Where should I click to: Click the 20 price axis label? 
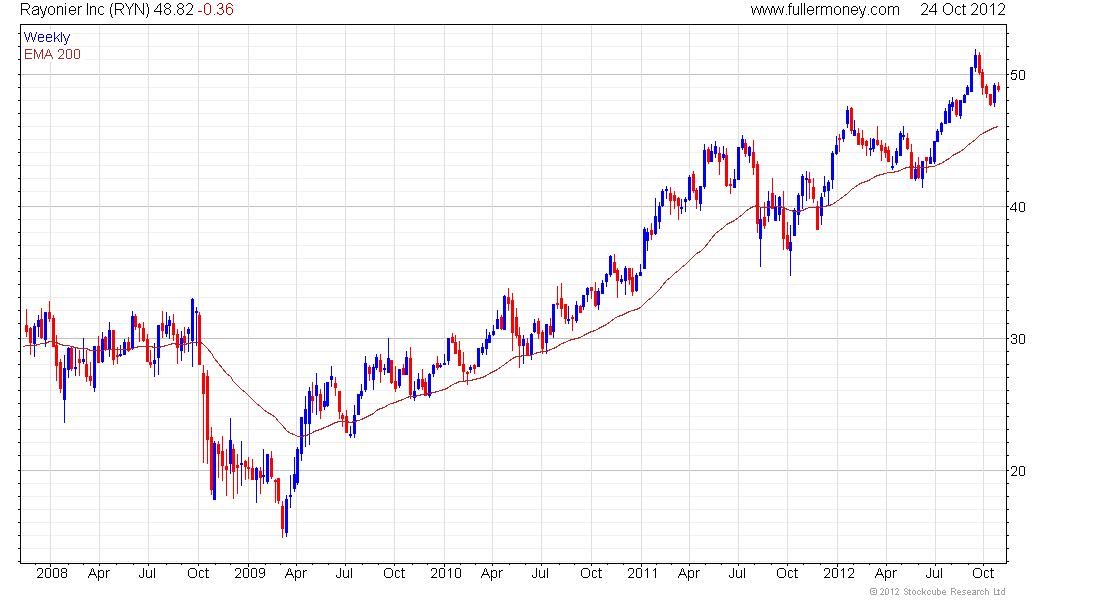(x=1018, y=471)
